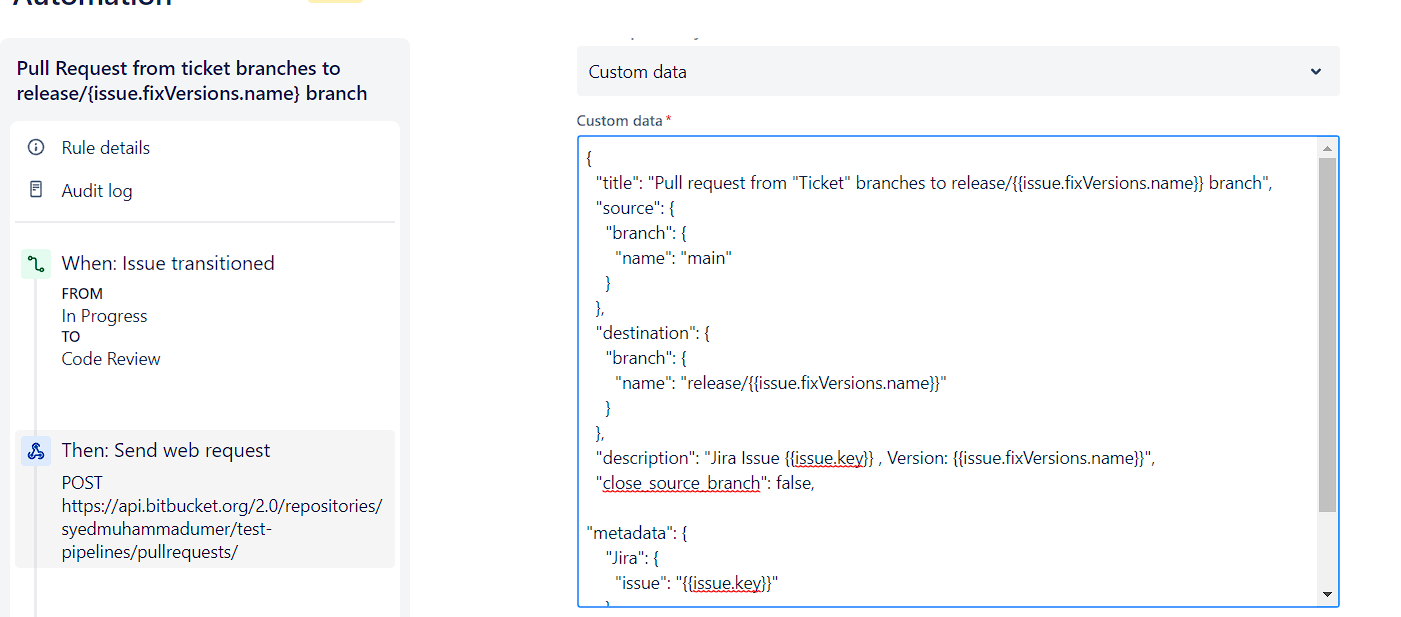Screen dimensions: 1401x617
Task: Click the textarea scrollbar down arrow
Action: pyautogui.click(x=1327, y=594)
